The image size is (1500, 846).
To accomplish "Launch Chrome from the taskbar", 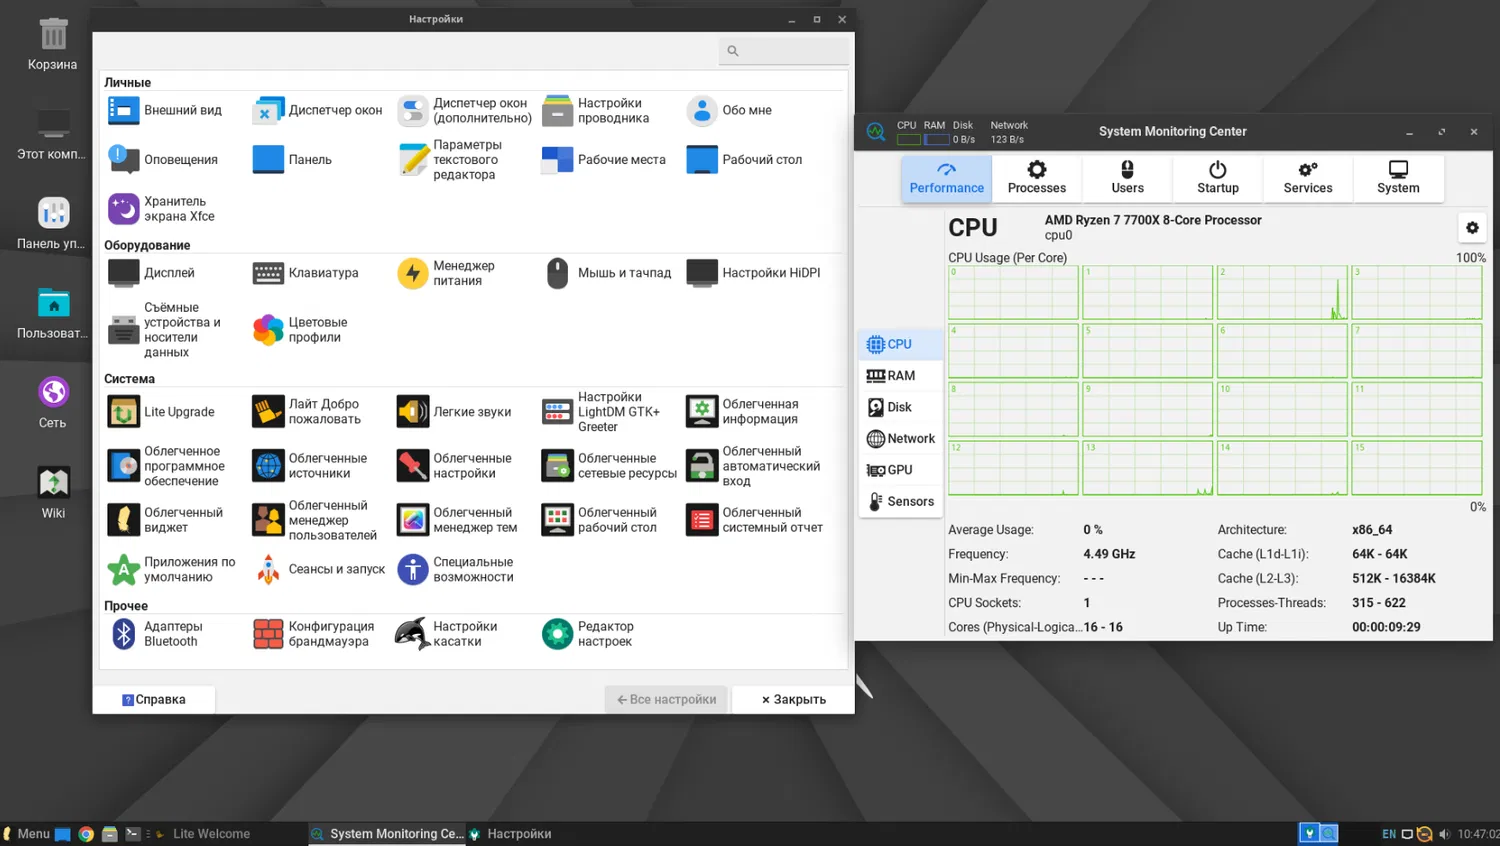I will click(x=86, y=834).
